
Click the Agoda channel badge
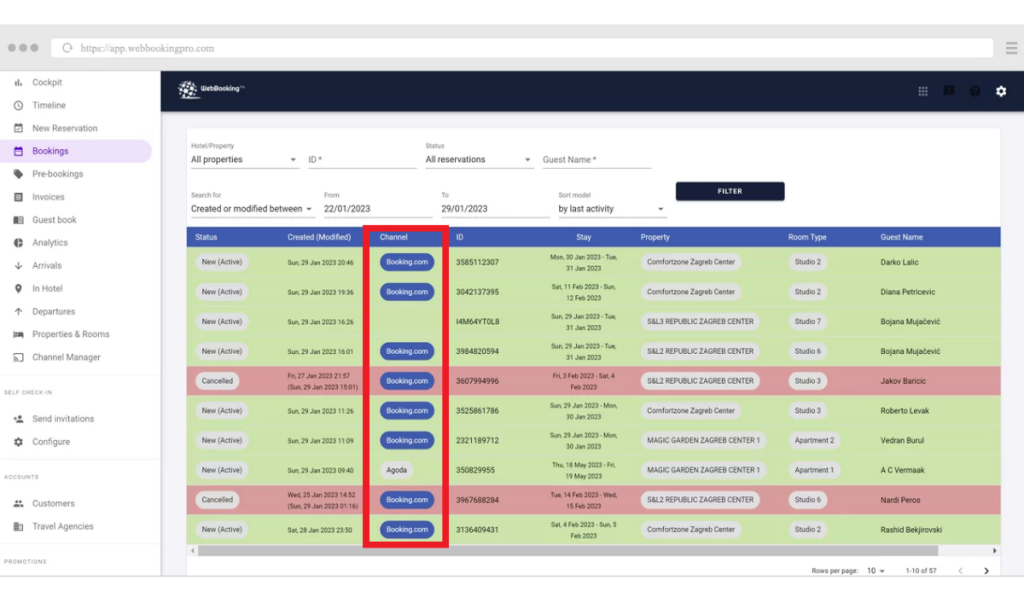point(394,470)
